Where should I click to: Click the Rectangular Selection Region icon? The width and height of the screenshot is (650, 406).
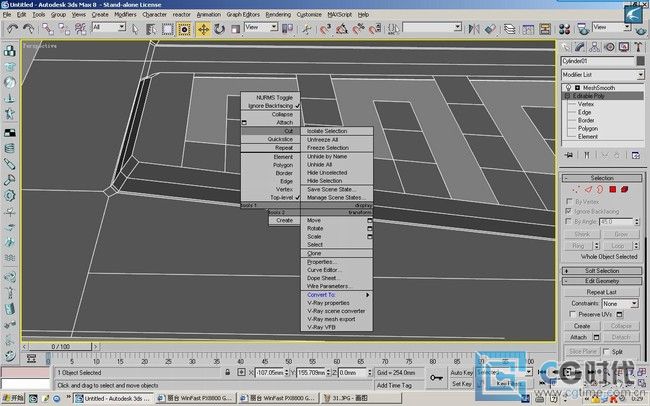167,29
